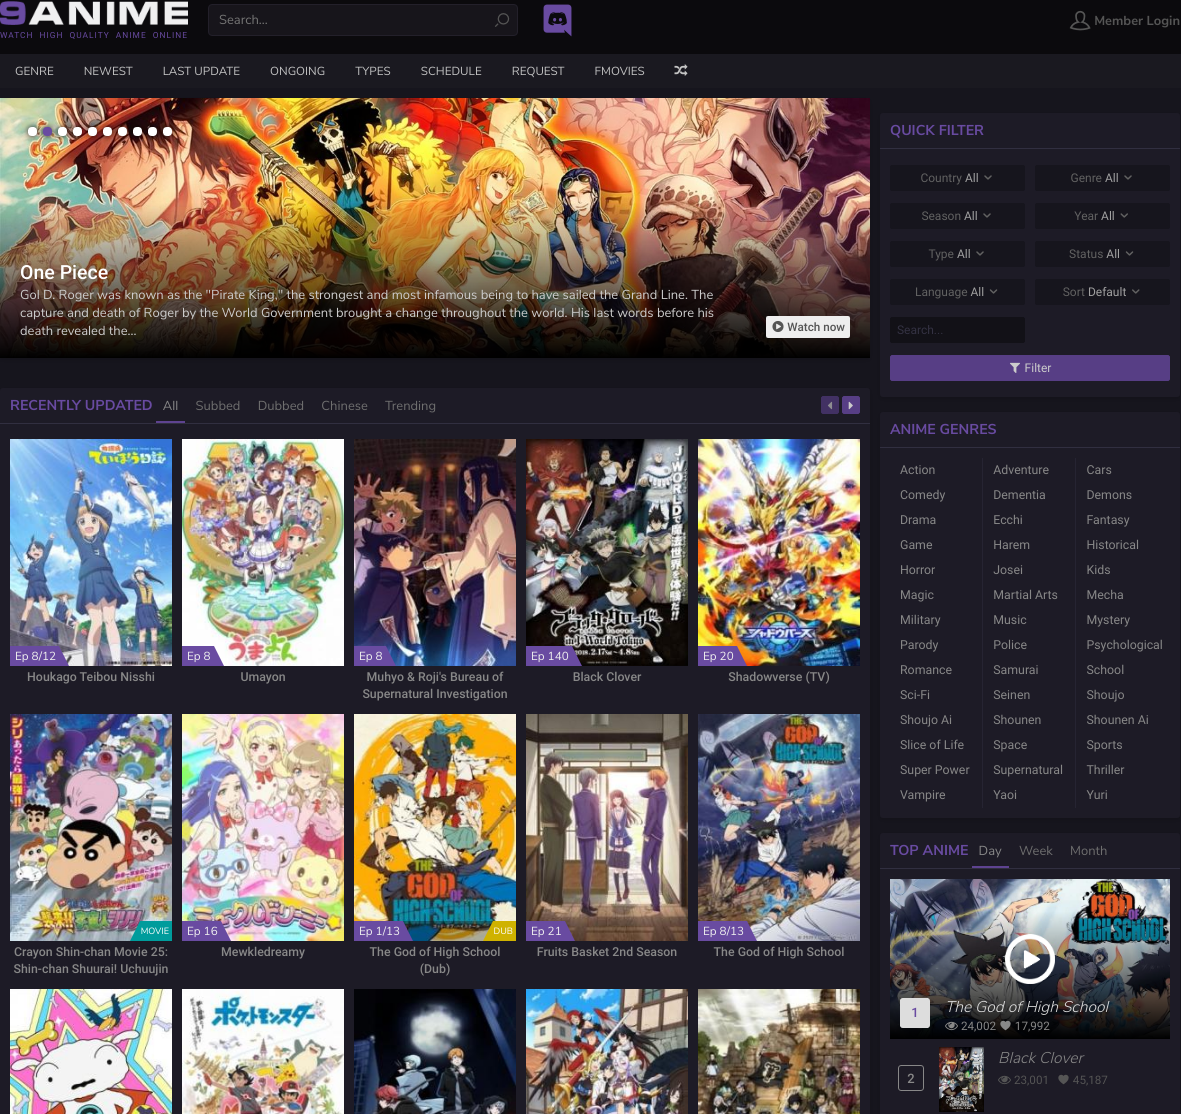Open the TYPES menu item
Image resolution: width=1181 pixels, height=1114 pixels.
coord(373,71)
